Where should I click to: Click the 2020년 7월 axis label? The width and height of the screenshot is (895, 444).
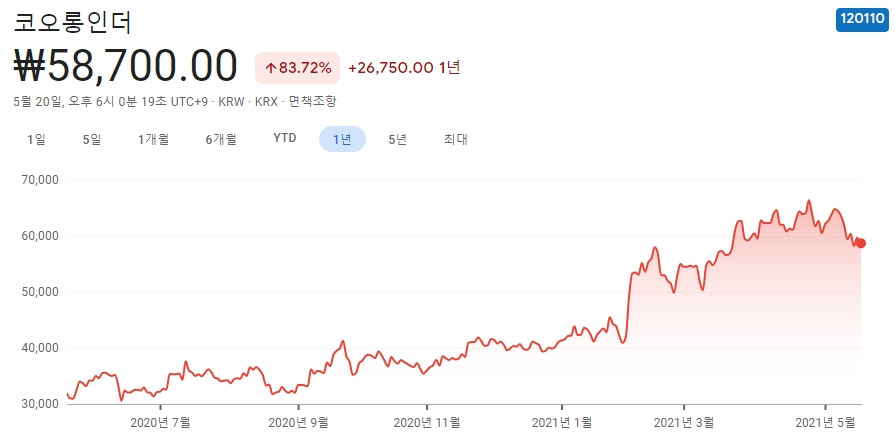point(160,423)
